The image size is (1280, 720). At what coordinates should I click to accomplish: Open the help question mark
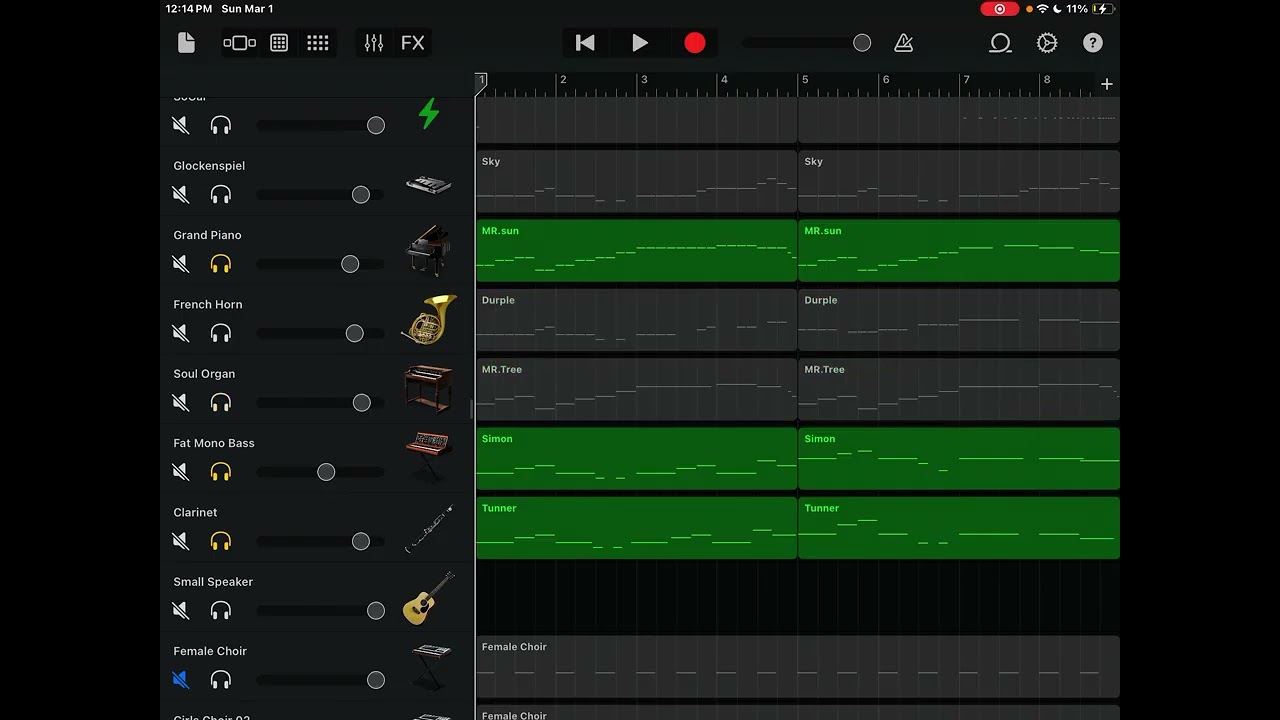click(1093, 43)
